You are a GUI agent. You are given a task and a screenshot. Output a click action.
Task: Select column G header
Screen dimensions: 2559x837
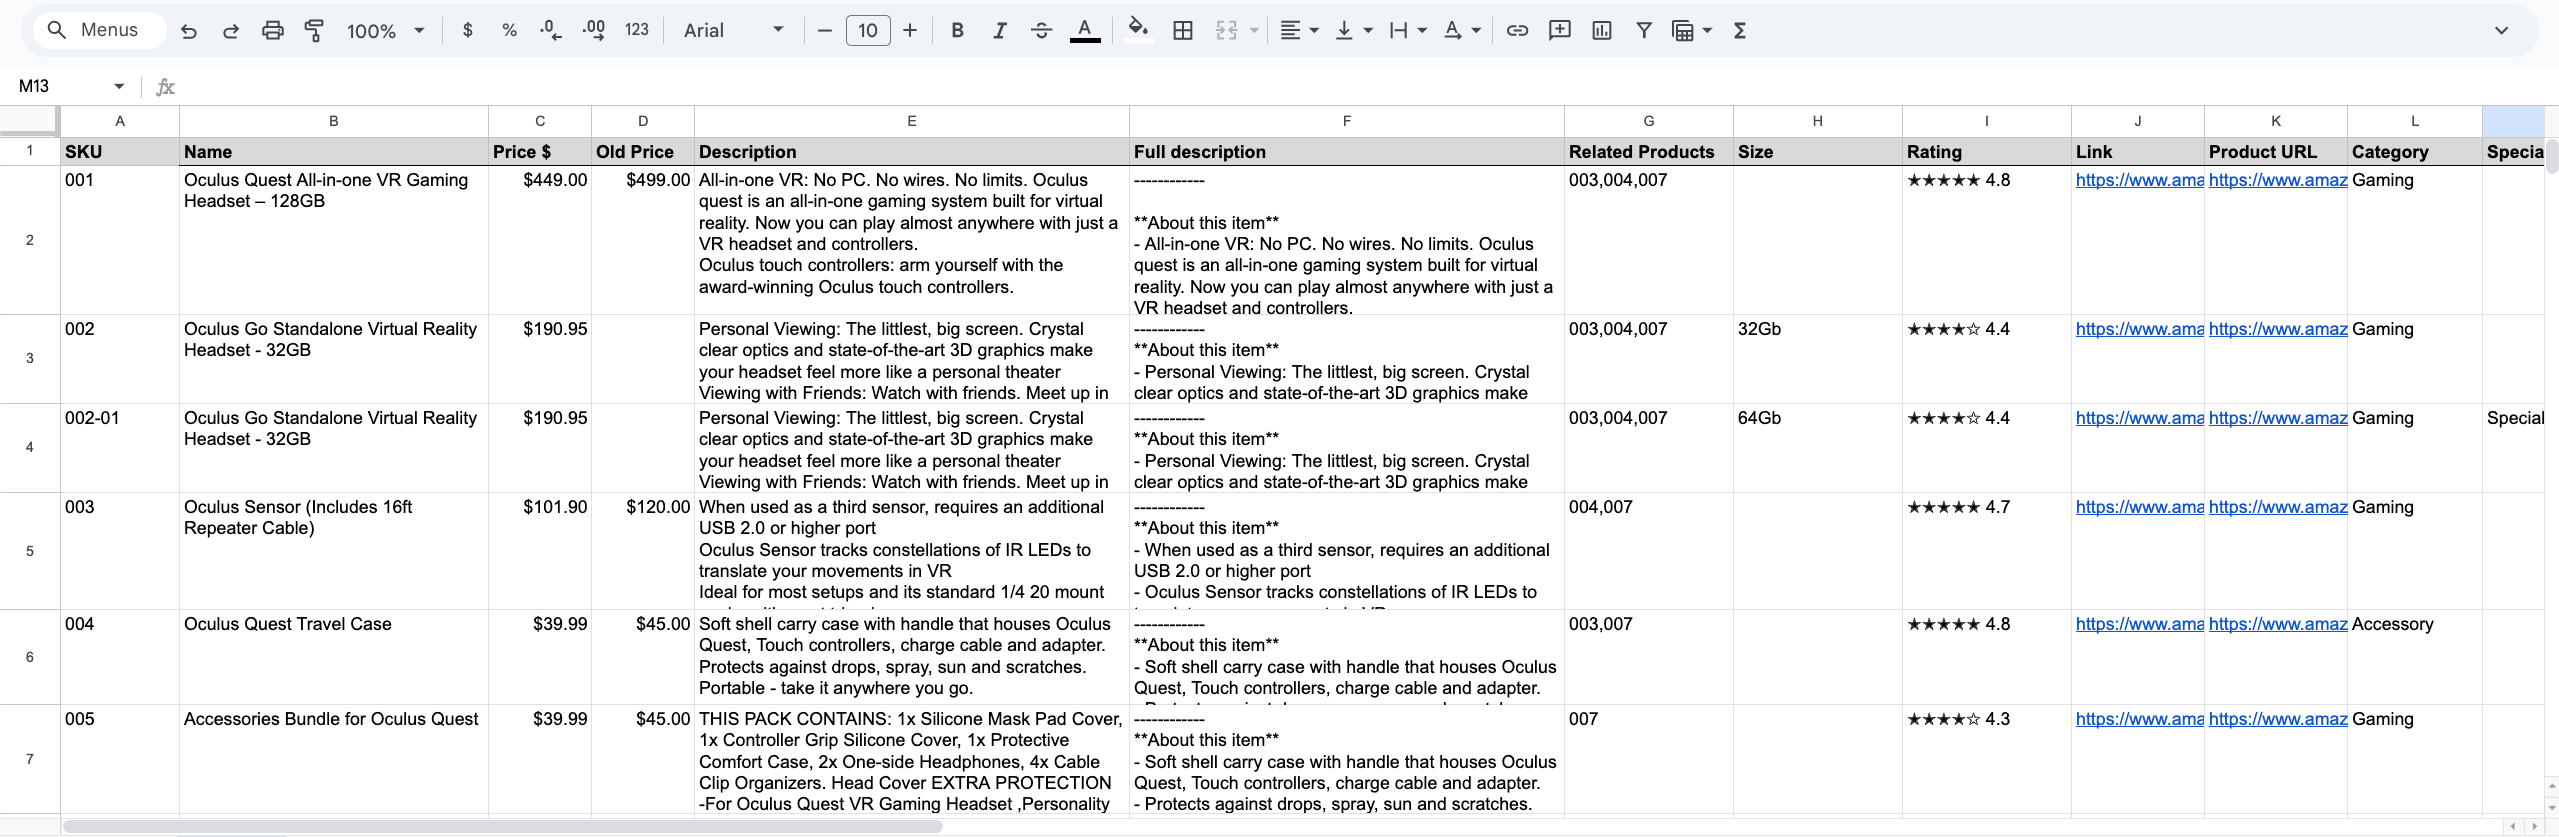(x=1649, y=121)
